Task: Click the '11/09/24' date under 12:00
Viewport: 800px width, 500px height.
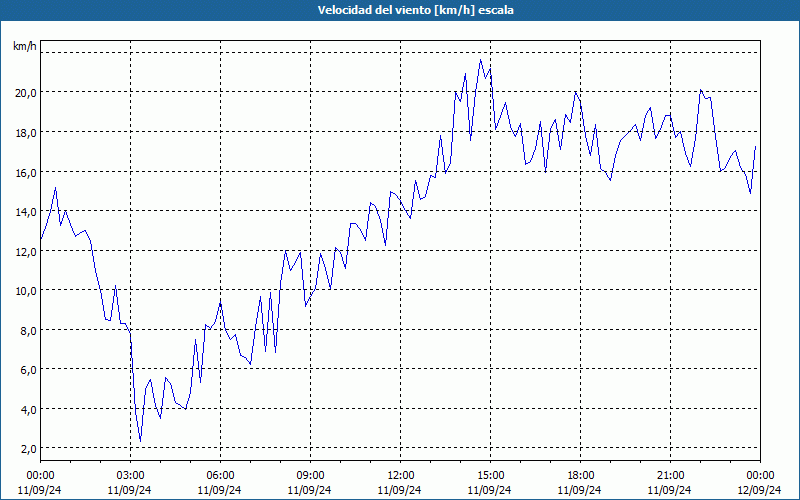Action: (x=401, y=490)
